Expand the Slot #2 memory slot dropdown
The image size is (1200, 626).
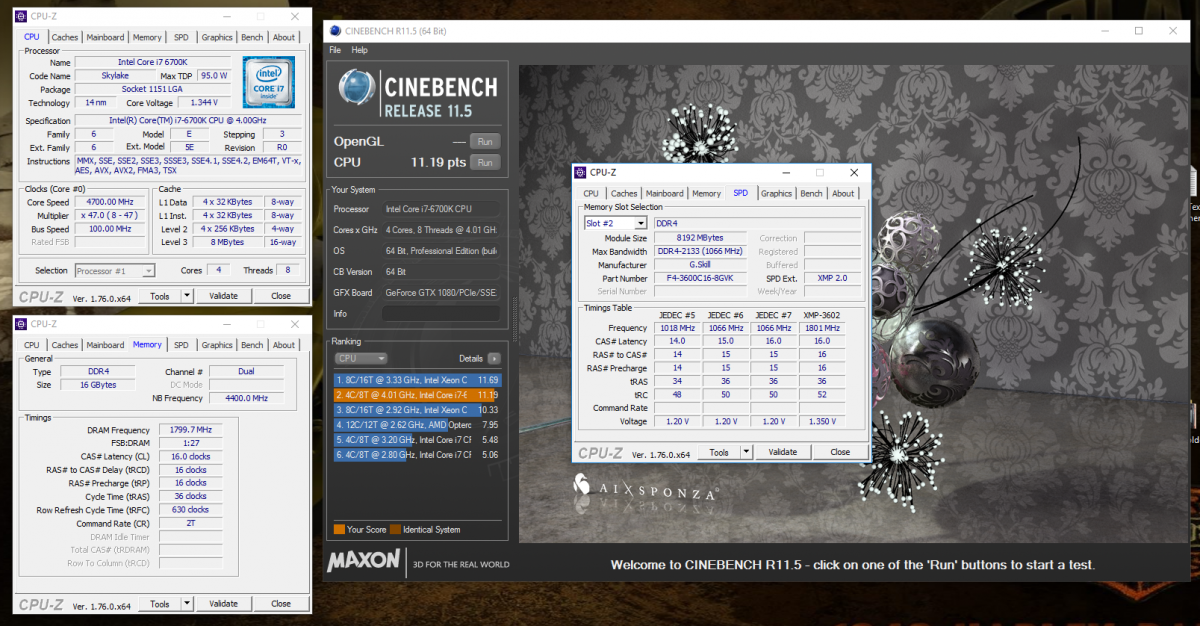coord(641,223)
